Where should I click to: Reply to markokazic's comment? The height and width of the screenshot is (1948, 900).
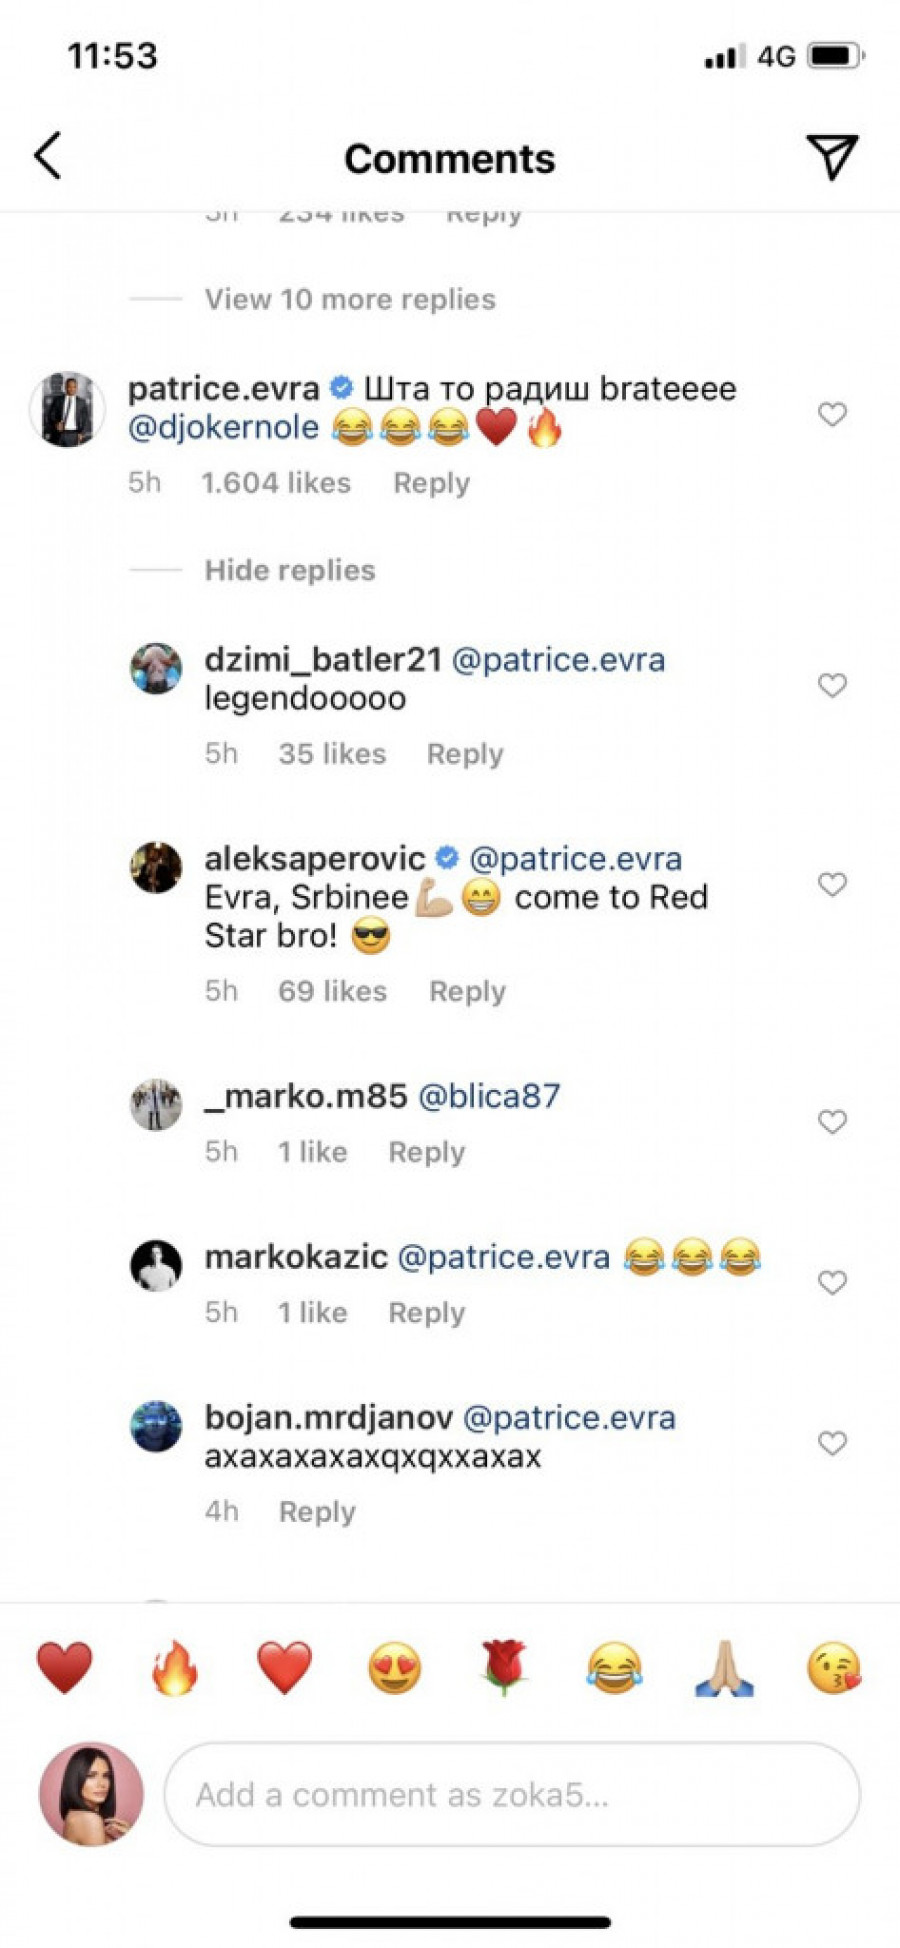426,1312
